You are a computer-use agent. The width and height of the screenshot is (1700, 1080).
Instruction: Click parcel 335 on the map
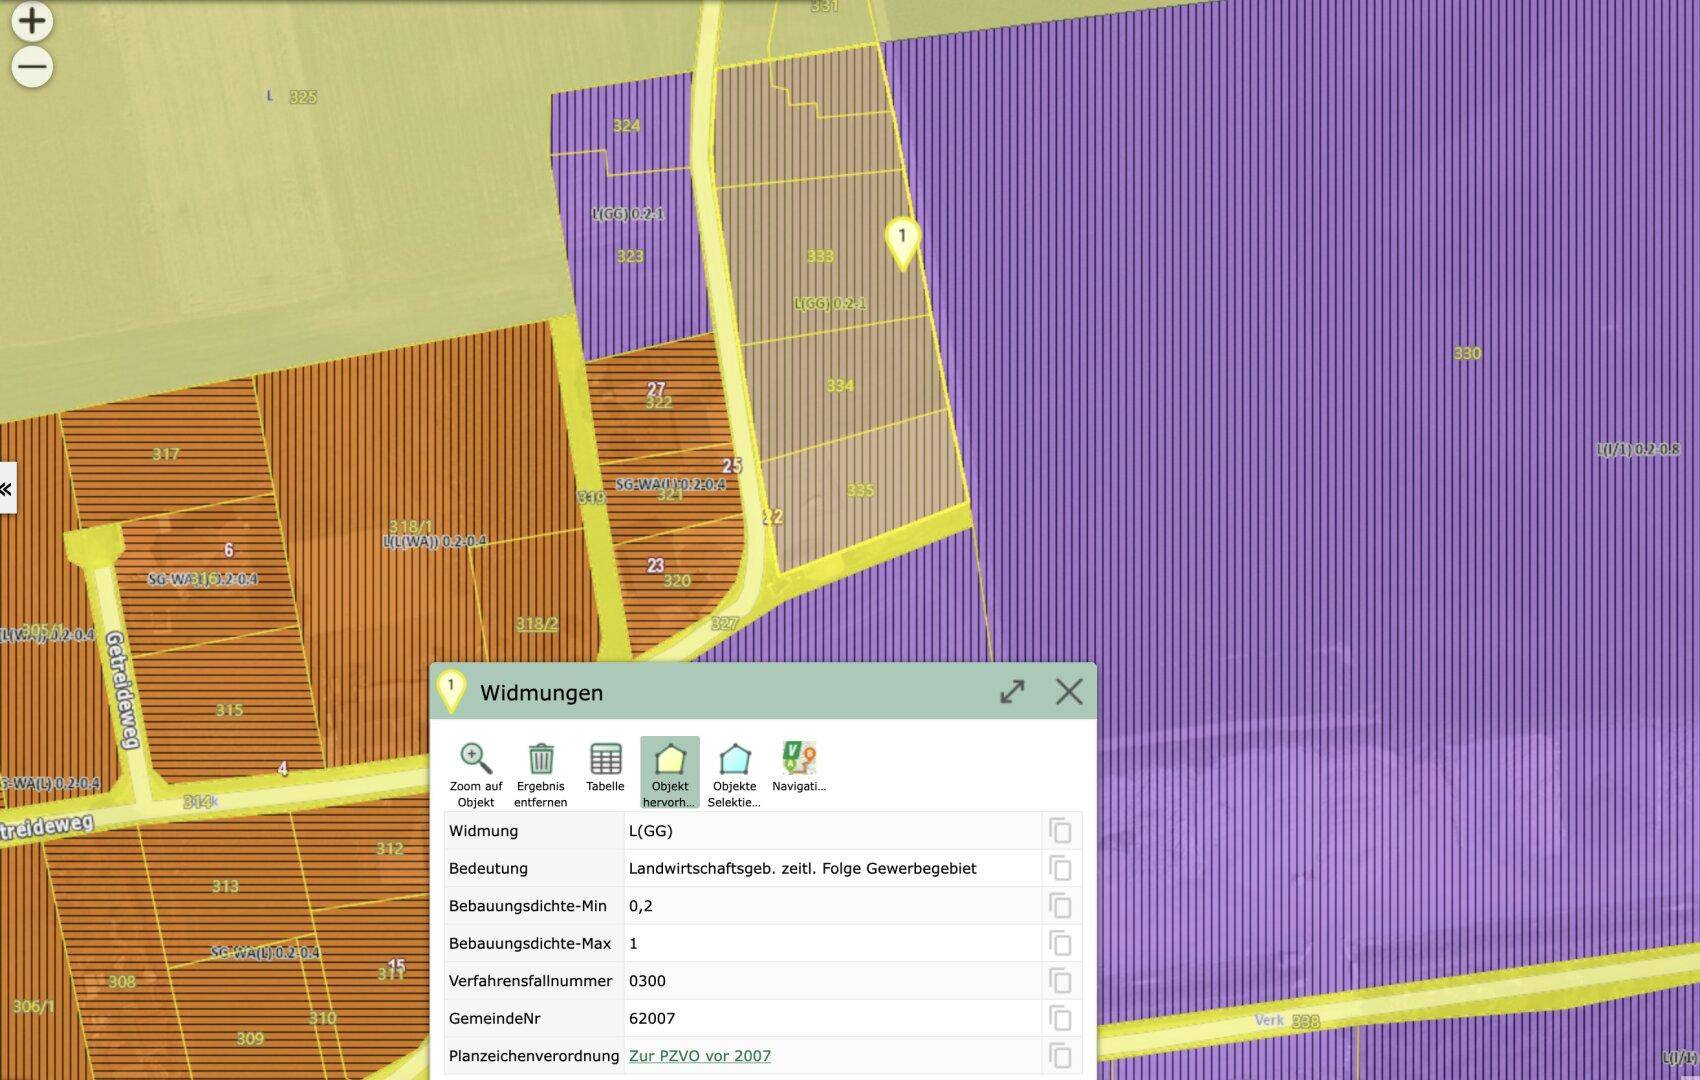(x=860, y=490)
